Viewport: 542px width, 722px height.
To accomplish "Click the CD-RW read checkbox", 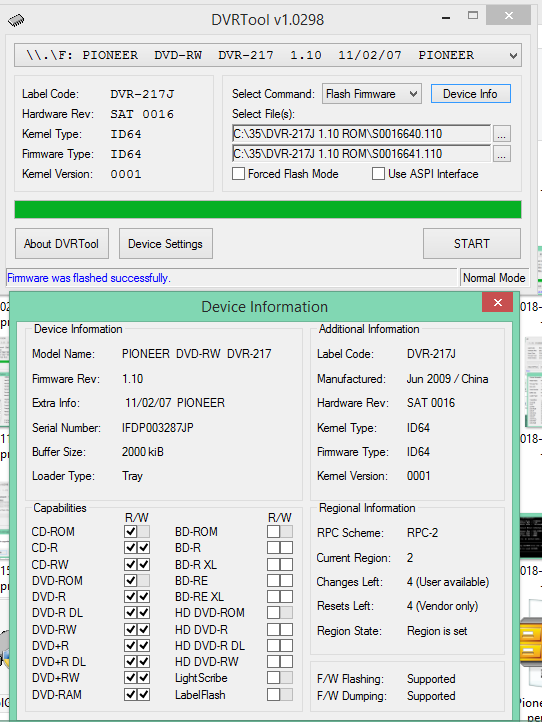I will pos(131,565).
